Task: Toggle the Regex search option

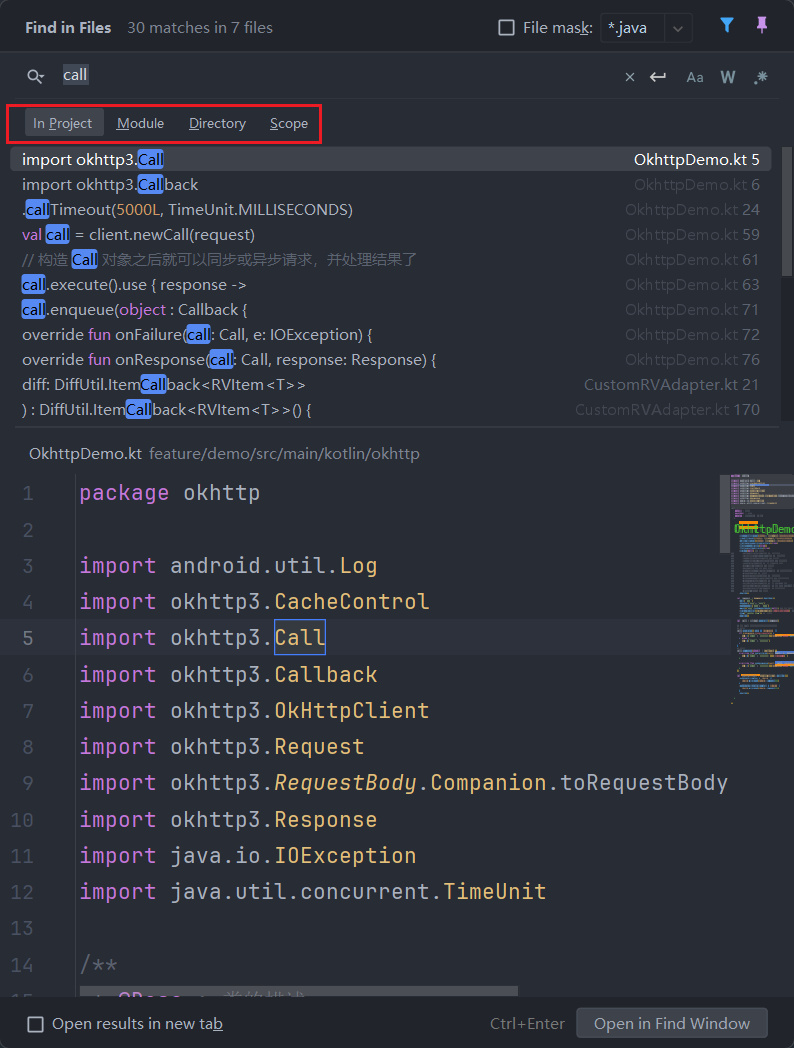Action: 761,77
